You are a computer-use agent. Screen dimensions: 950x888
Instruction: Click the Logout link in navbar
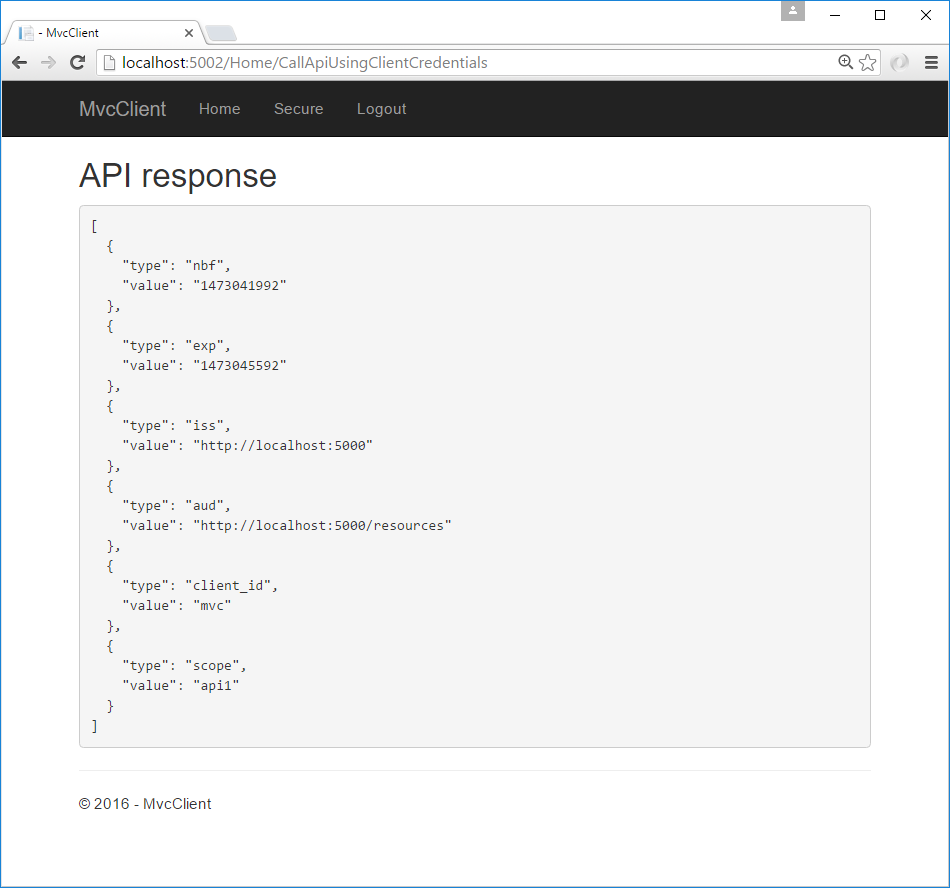[381, 109]
